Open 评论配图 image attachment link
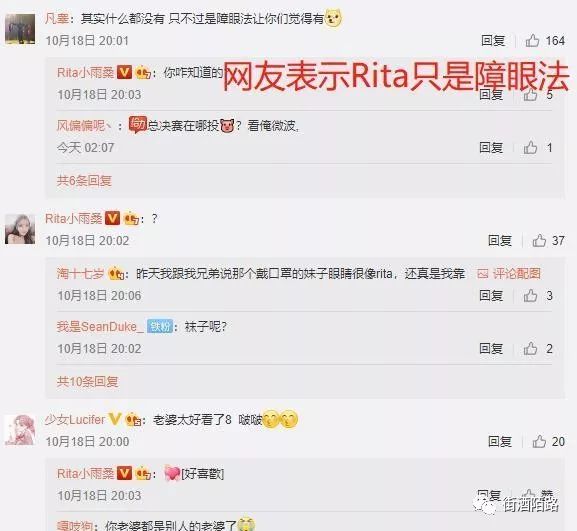 pos(509,273)
